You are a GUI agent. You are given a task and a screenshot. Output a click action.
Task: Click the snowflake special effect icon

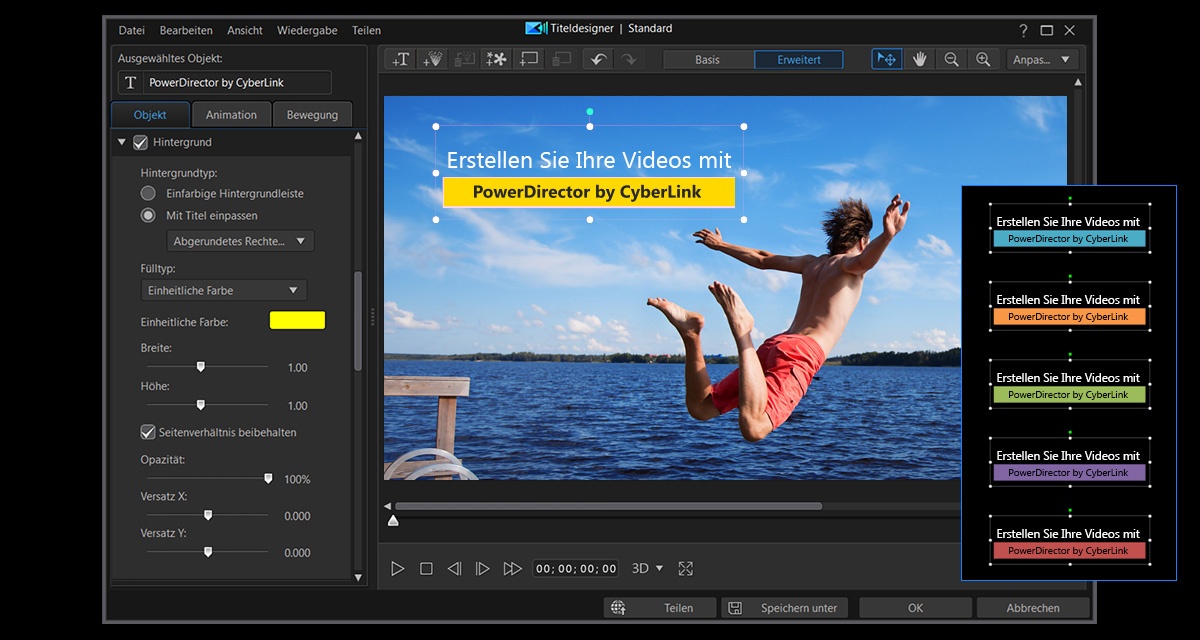click(497, 59)
